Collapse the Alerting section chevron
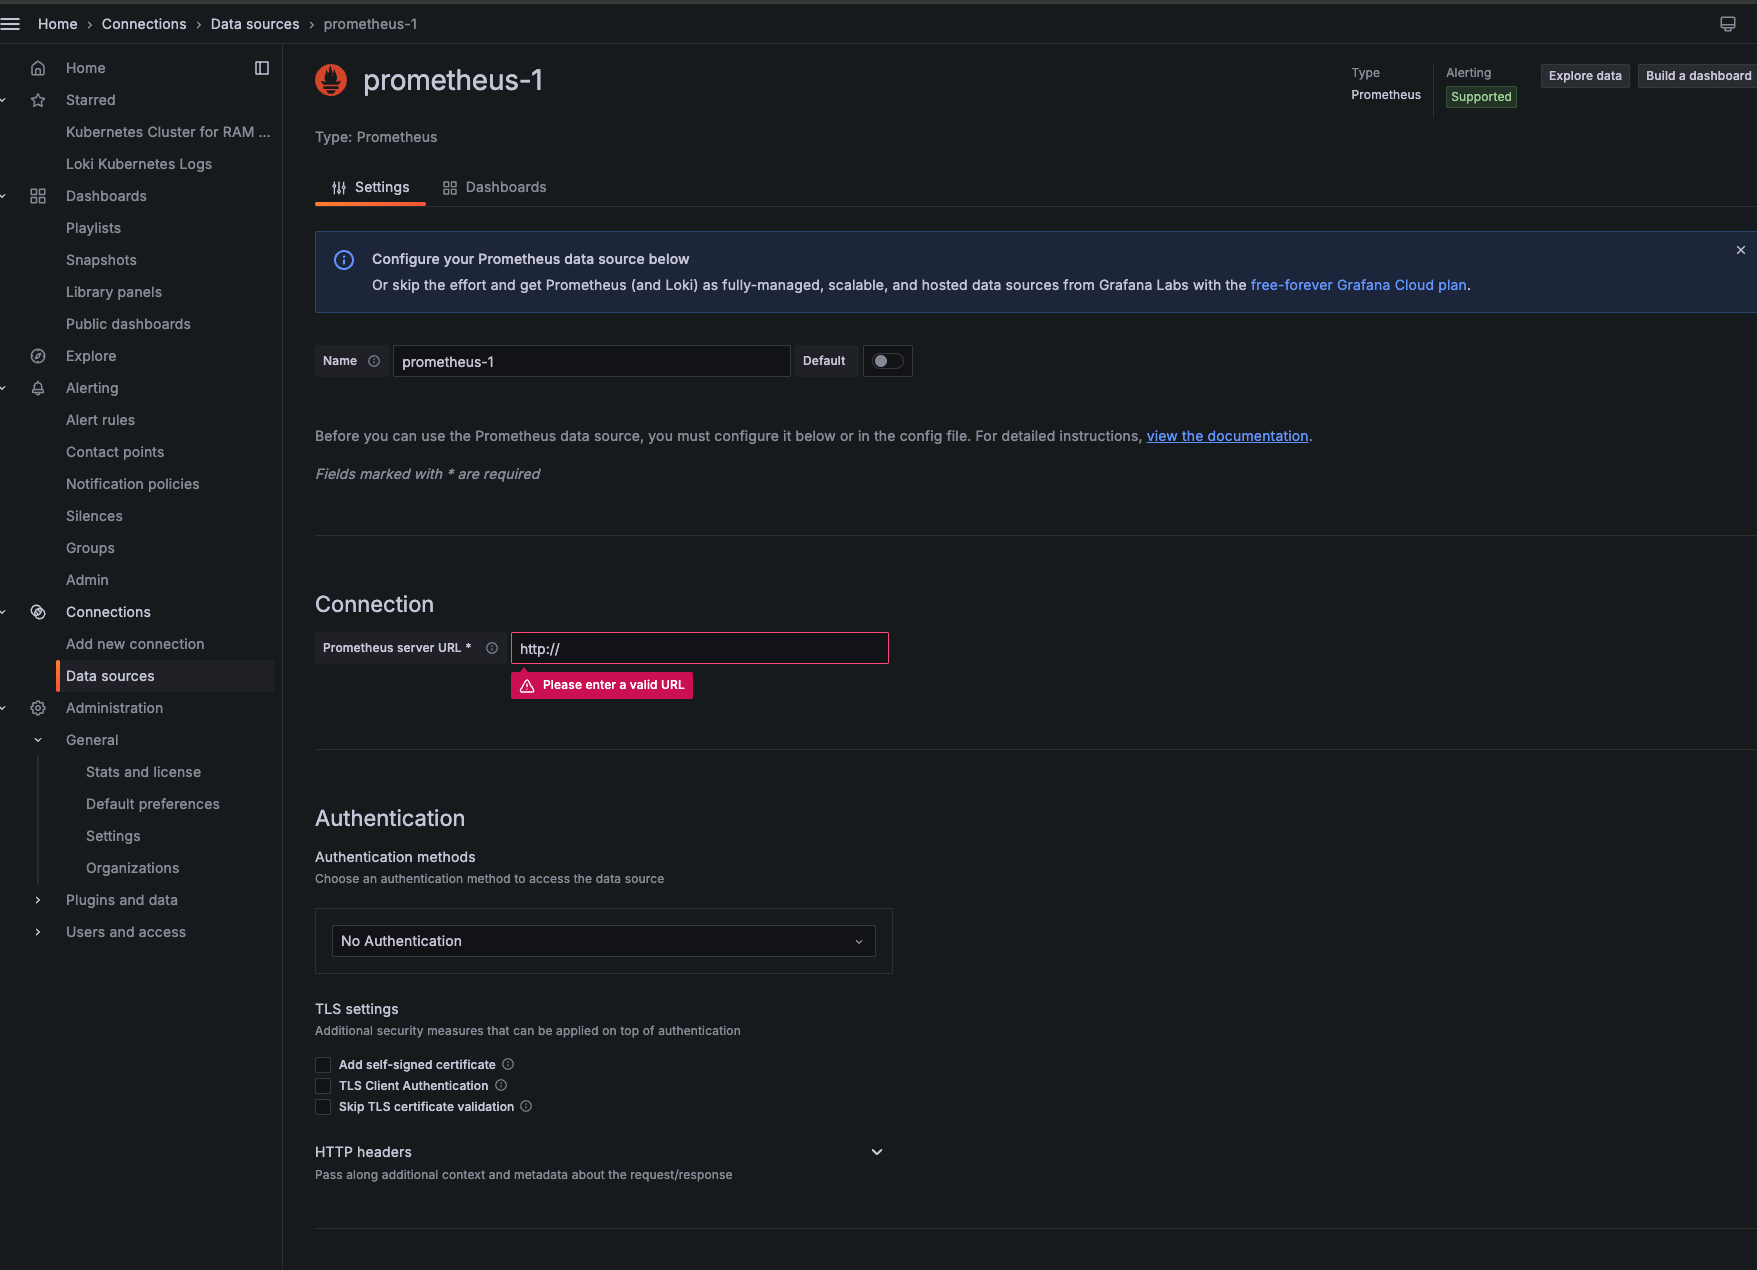 point(4,388)
